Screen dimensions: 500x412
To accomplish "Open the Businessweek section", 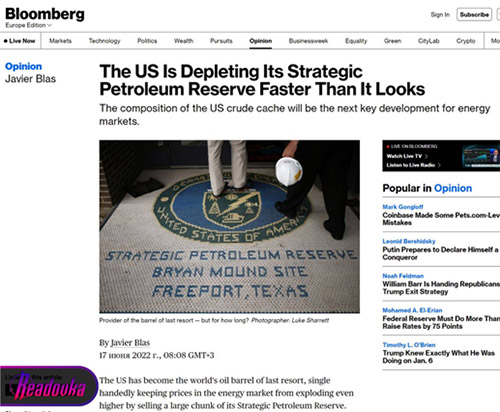I will tap(308, 41).
